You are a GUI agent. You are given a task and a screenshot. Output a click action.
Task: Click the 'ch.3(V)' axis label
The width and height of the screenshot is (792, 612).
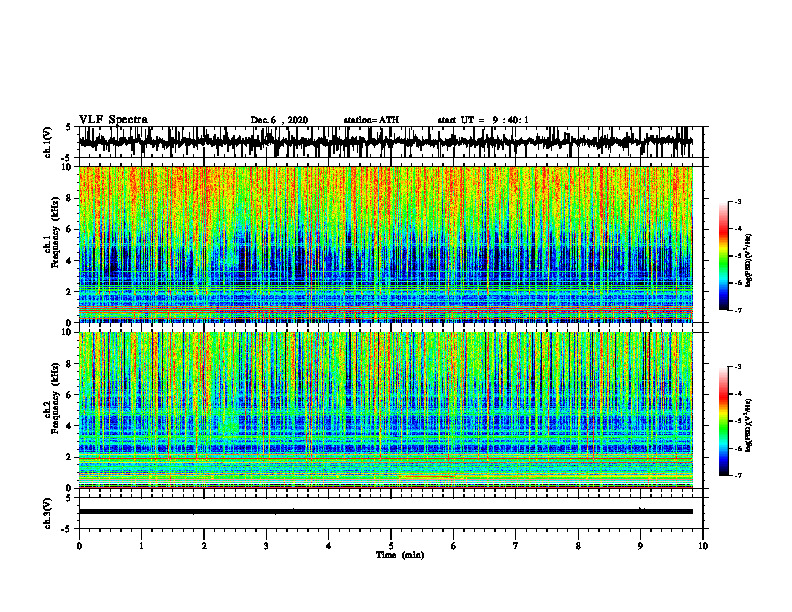pyautogui.click(x=48, y=514)
